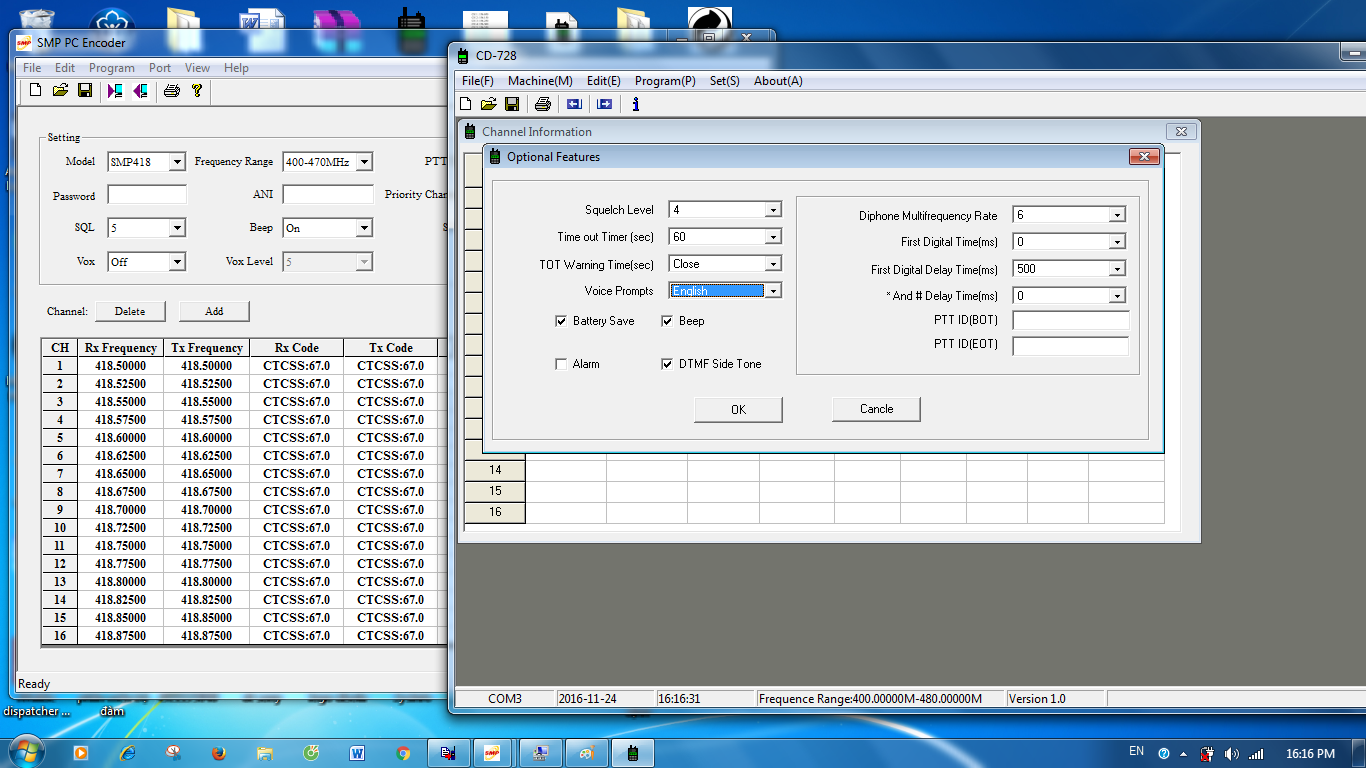Click Save disk icon in SMP PC Encoder toolbar
The image size is (1366, 768).
pyautogui.click(x=85, y=91)
